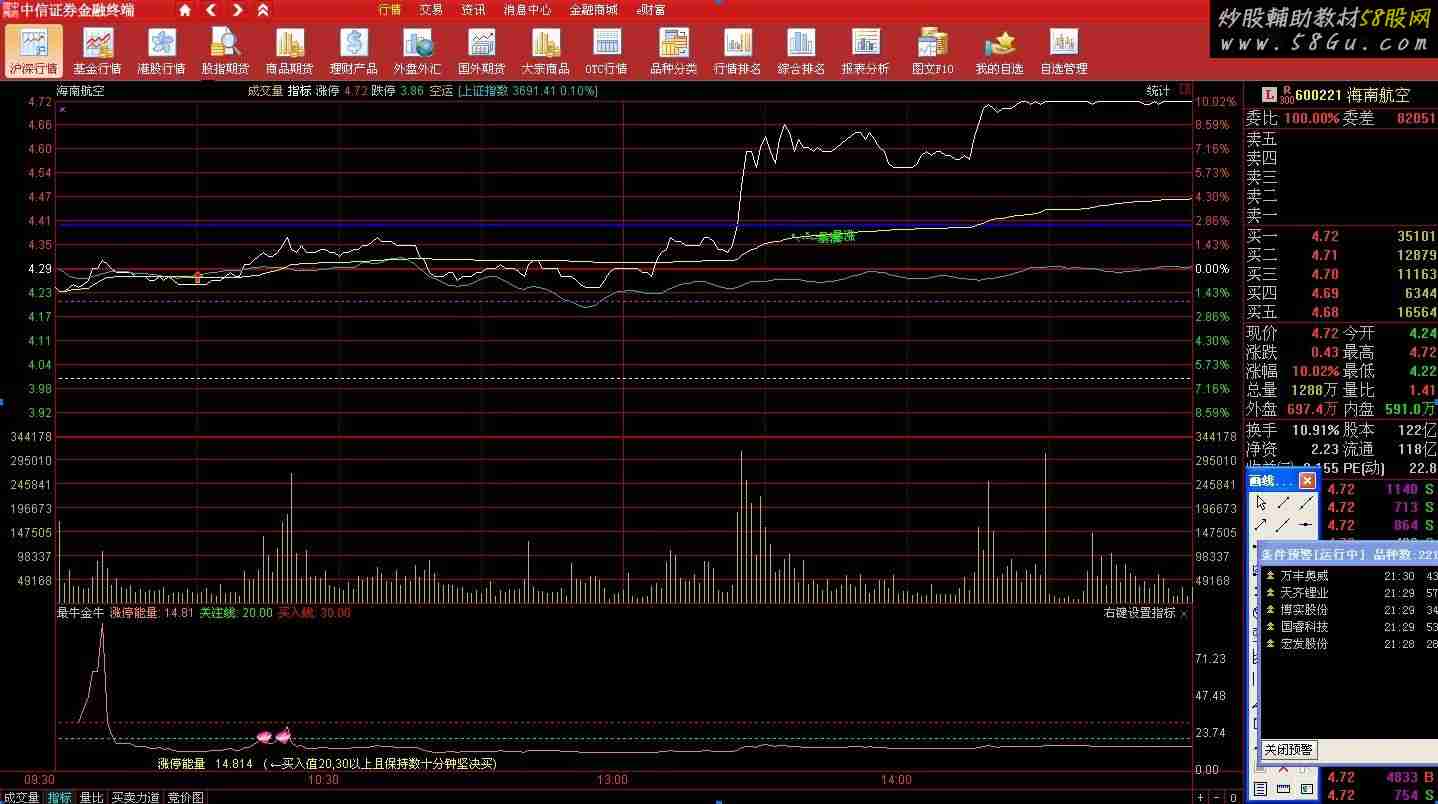Select 国睿科技 alert row
The image size is (1438, 804).
[x=1349, y=627]
